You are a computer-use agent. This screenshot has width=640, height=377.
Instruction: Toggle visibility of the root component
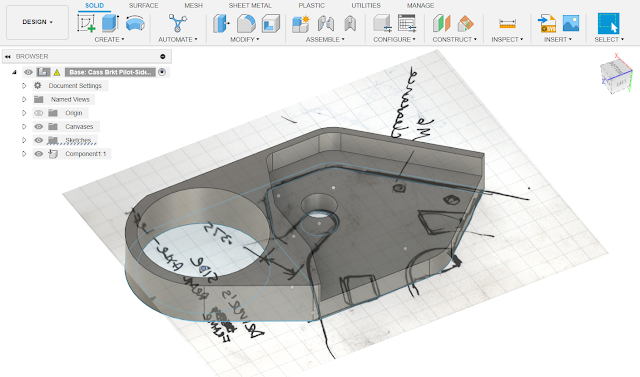28,72
